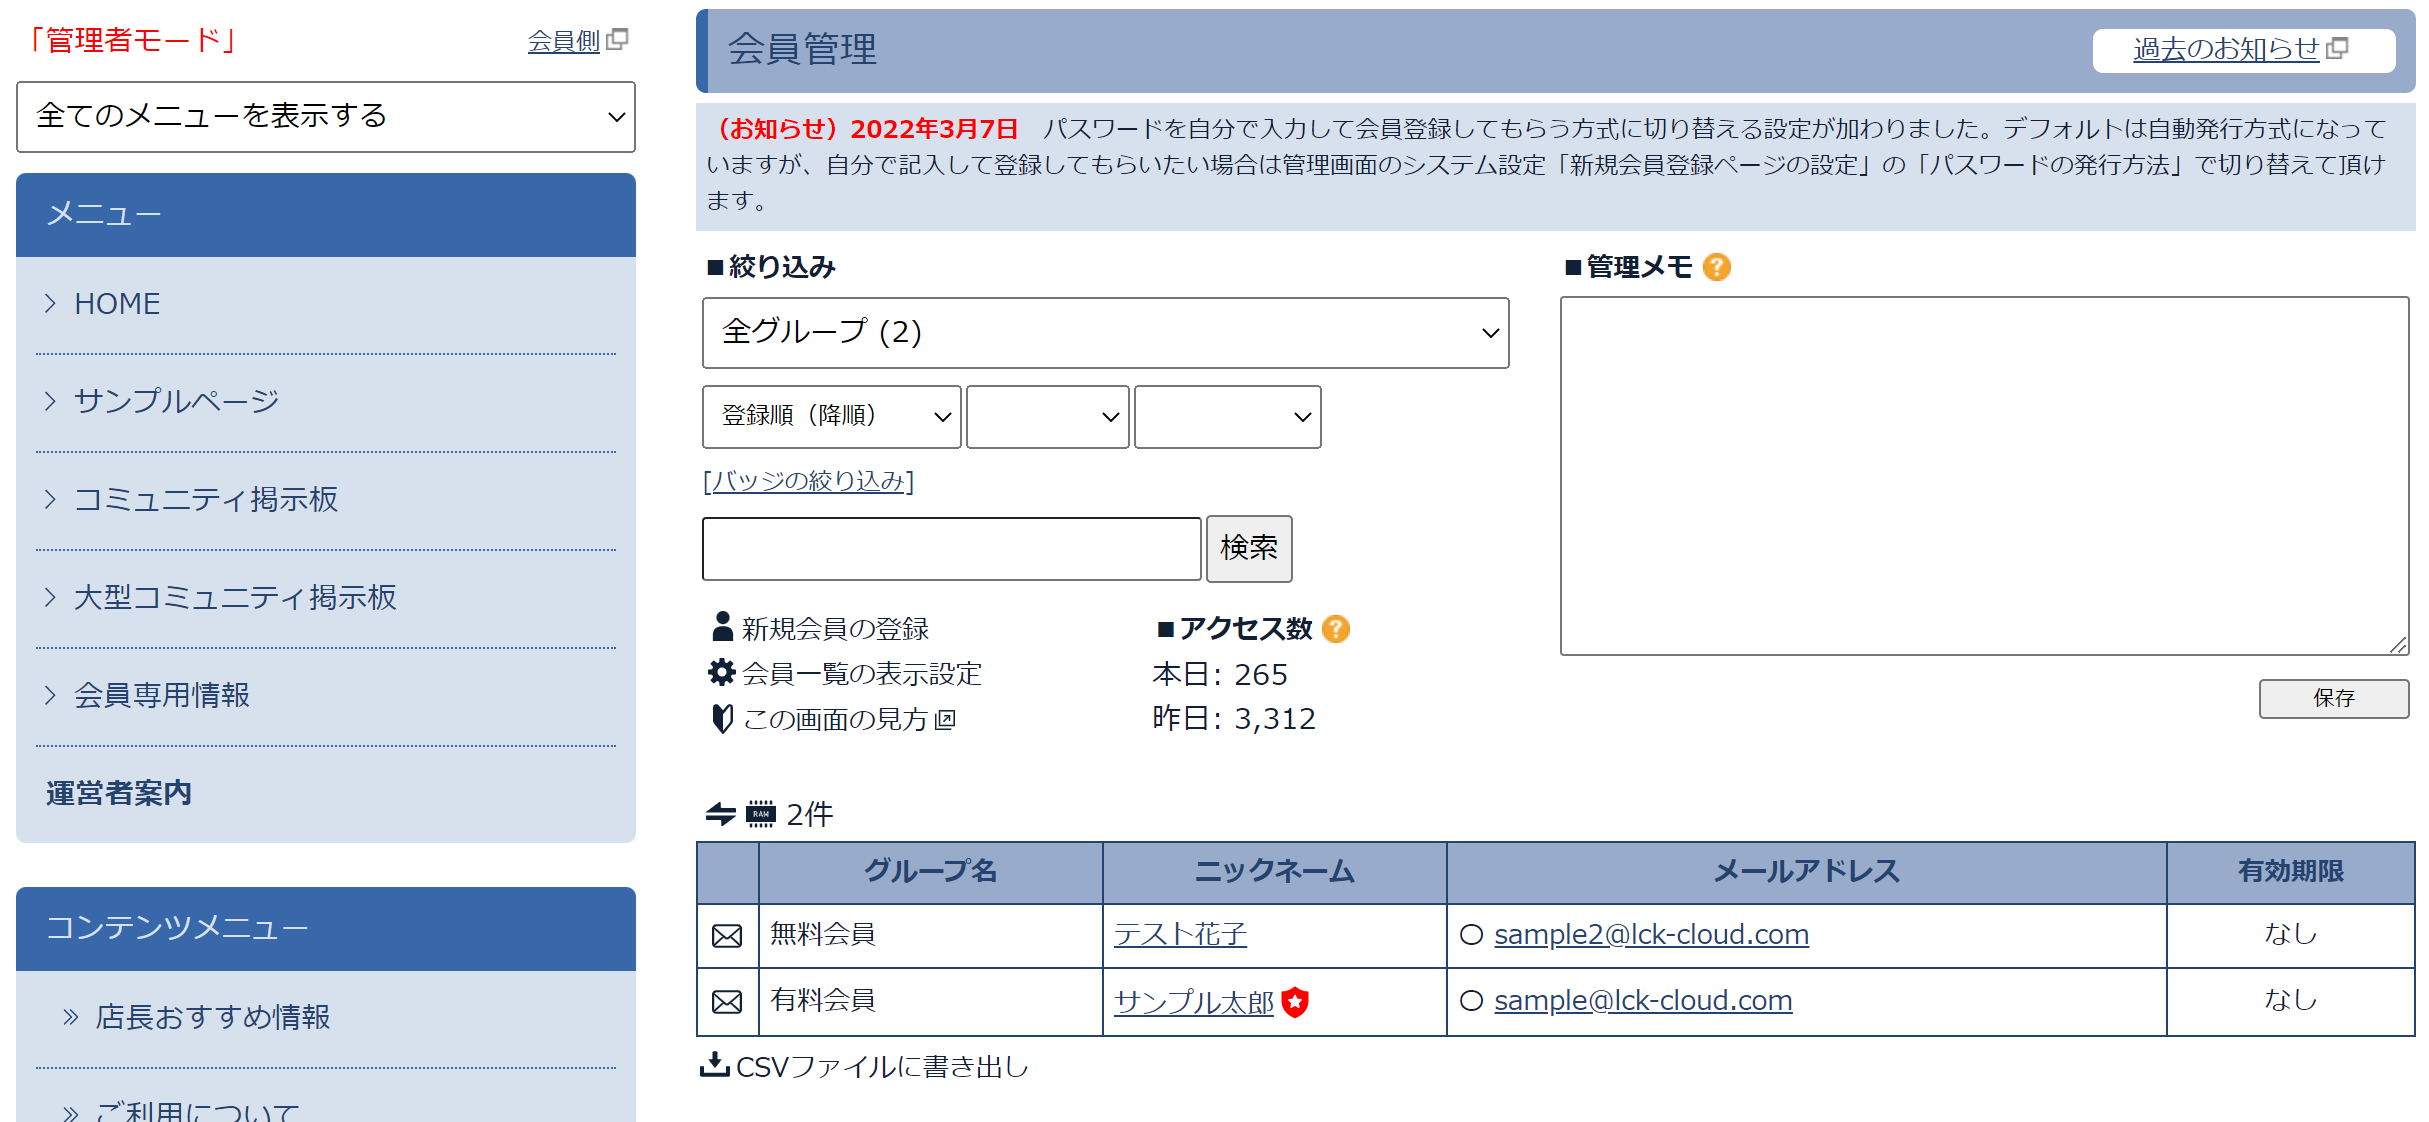The image size is (2429, 1122).
Task: Click the 昨日: 3,312 access count
Action: click(x=1234, y=719)
